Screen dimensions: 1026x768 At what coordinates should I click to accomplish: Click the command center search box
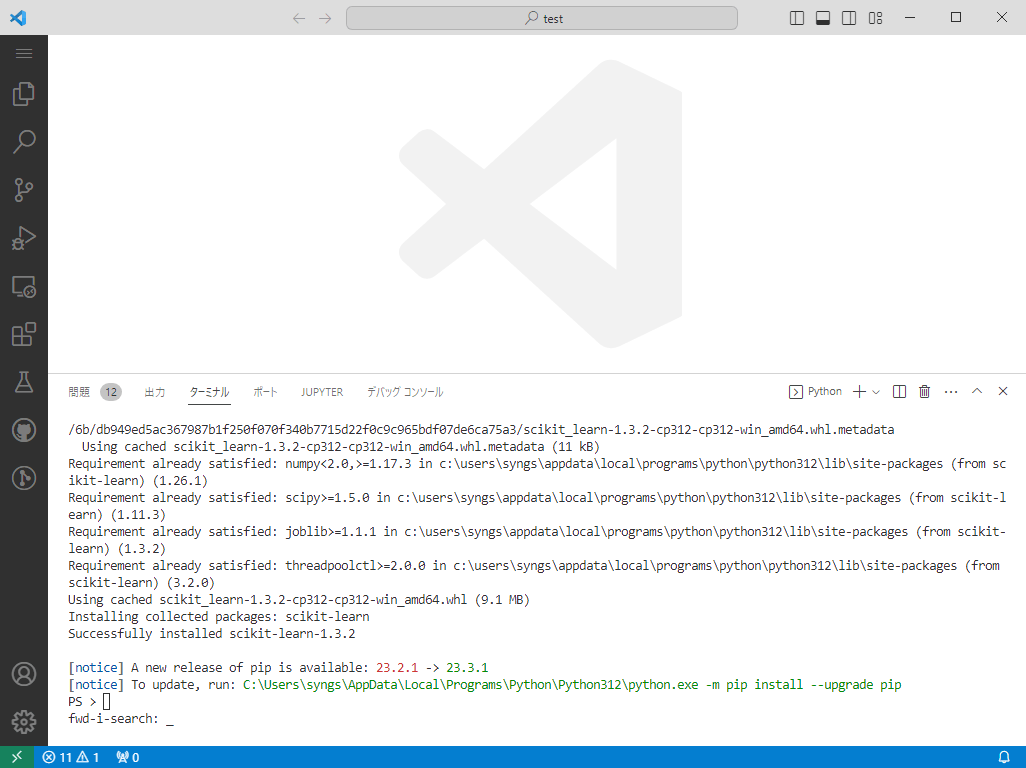coord(542,18)
